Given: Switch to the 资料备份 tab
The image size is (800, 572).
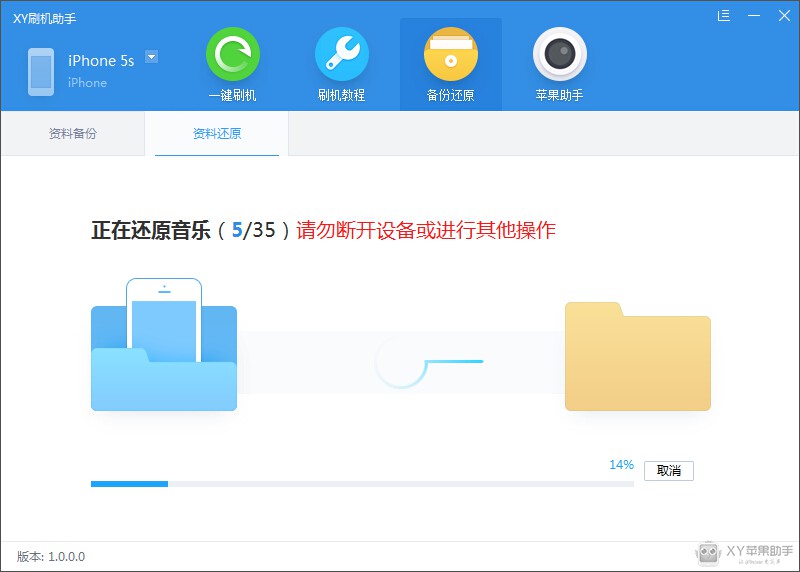Looking at the screenshot, I should coord(73,134).
